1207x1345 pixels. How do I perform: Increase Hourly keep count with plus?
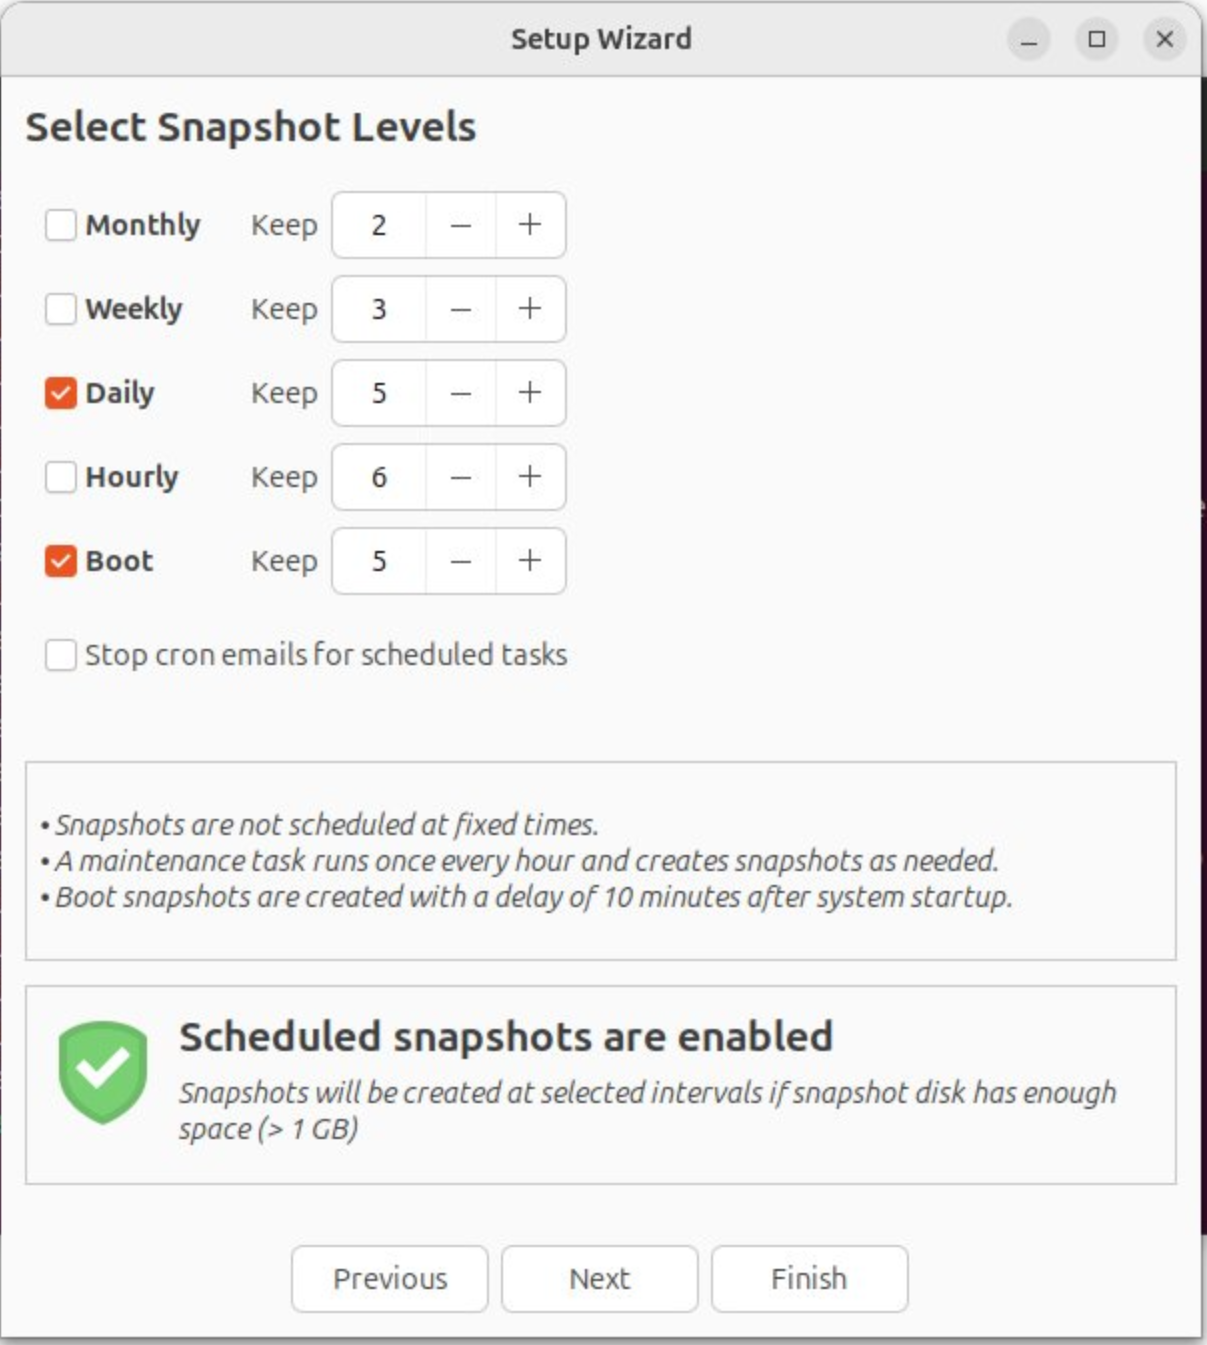coord(530,477)
